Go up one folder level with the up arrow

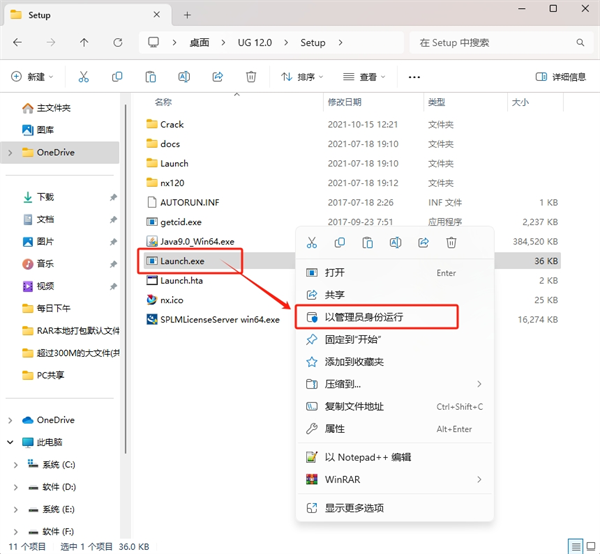click(x=84, y=43)
